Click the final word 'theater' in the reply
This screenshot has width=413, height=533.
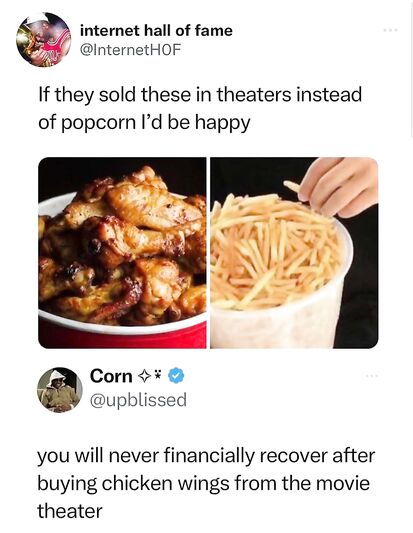tap(70, 511)
